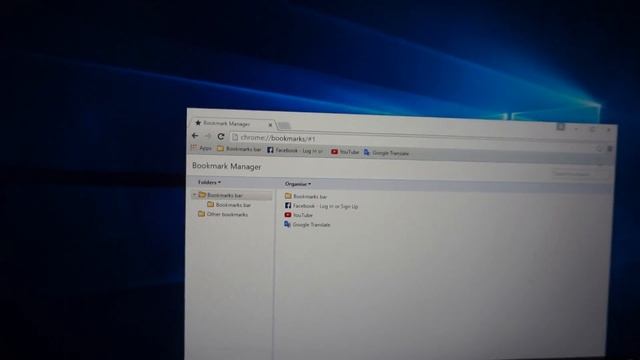640x360 pixels.
Task: Go back with the browser back arrow
Action: click(x=195, y=136)
